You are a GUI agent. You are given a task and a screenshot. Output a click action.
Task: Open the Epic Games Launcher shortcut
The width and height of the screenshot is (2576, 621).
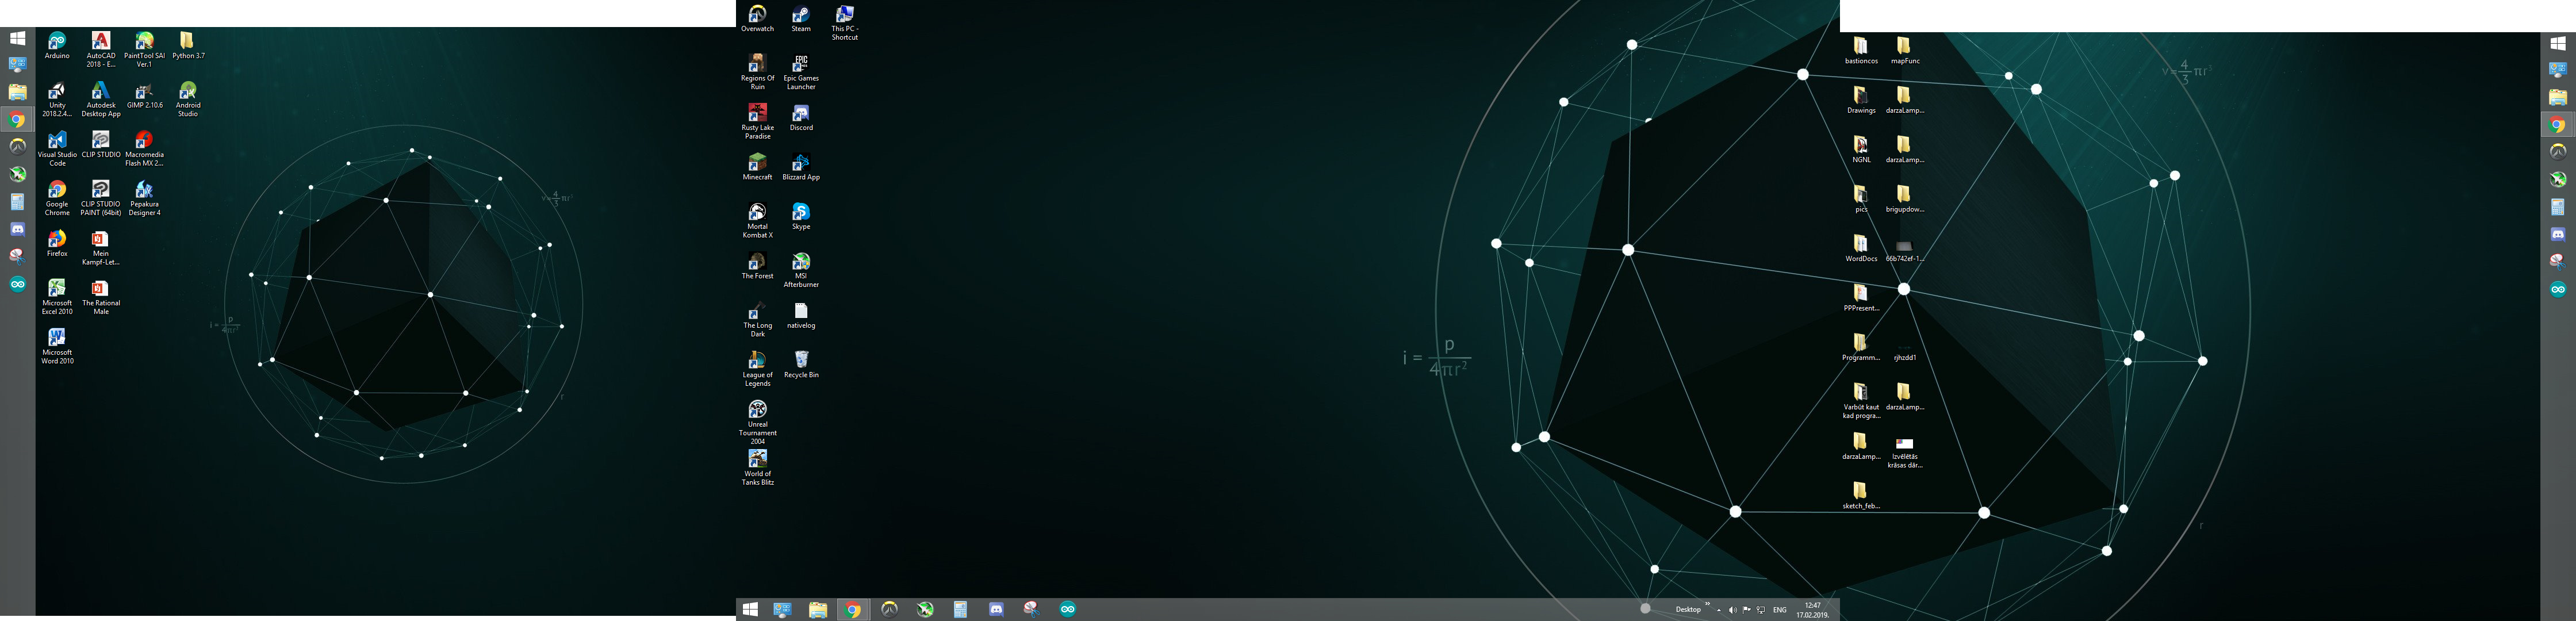pyautogui.click(x=801, y=72)
